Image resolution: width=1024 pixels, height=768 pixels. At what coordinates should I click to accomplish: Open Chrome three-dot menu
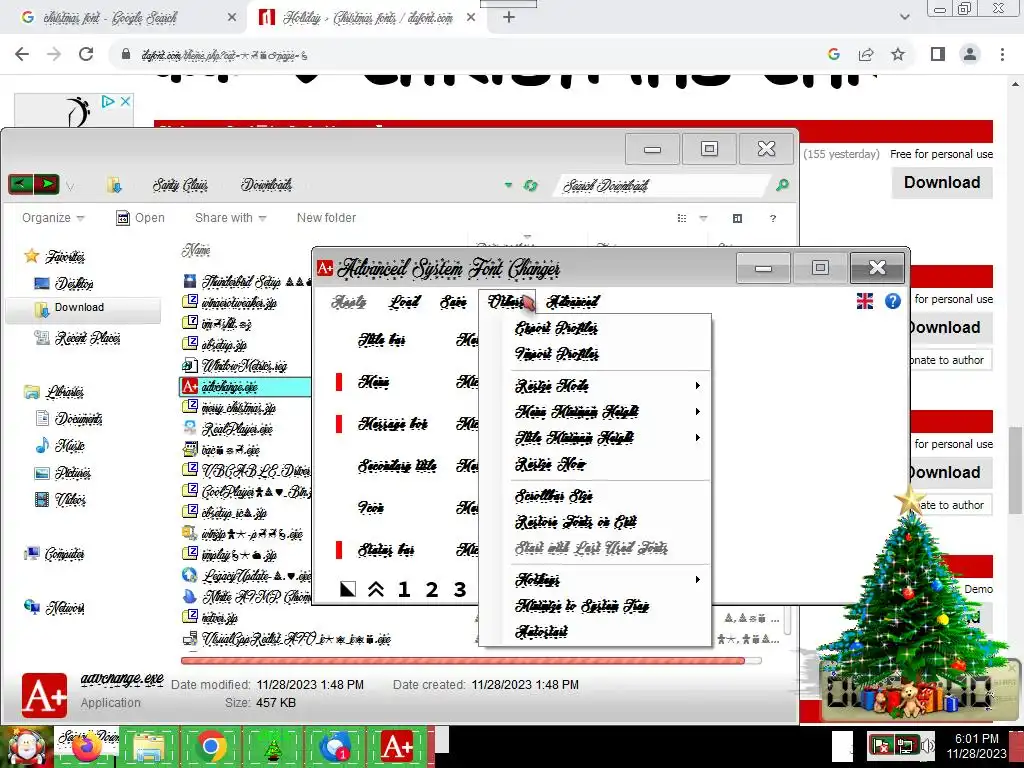click(1002, 54)
